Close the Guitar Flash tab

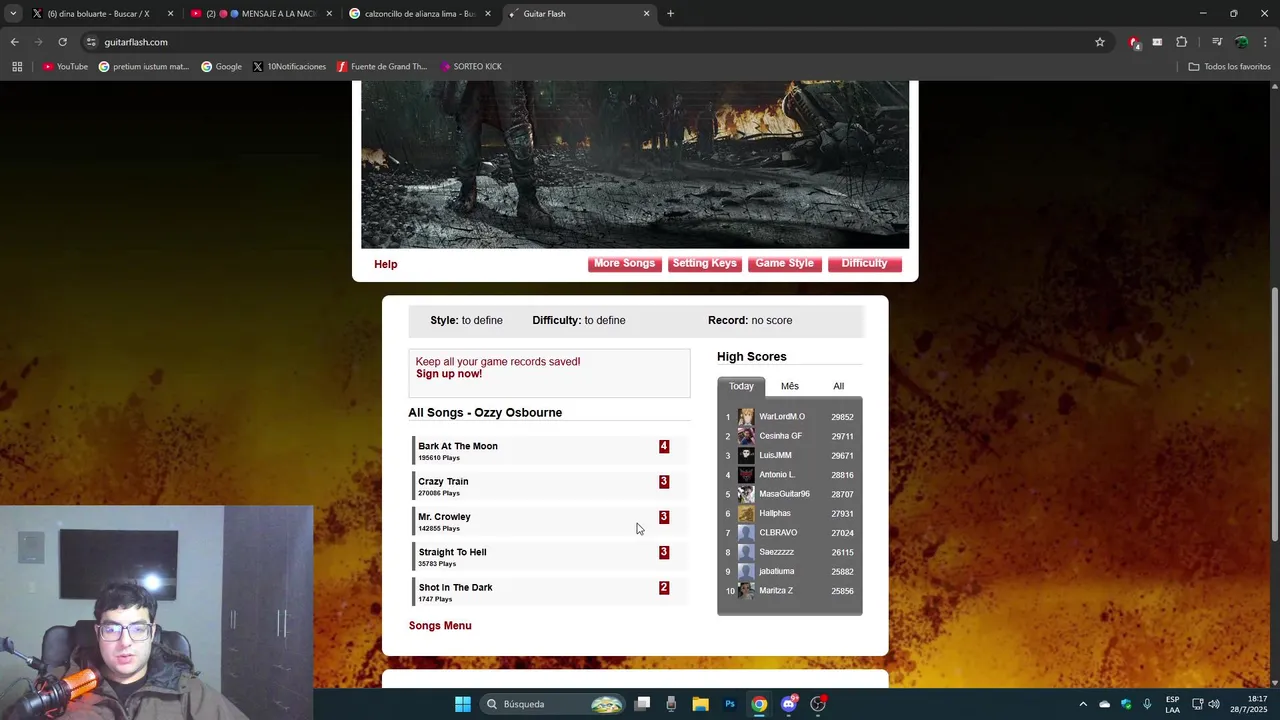point(646,14)
